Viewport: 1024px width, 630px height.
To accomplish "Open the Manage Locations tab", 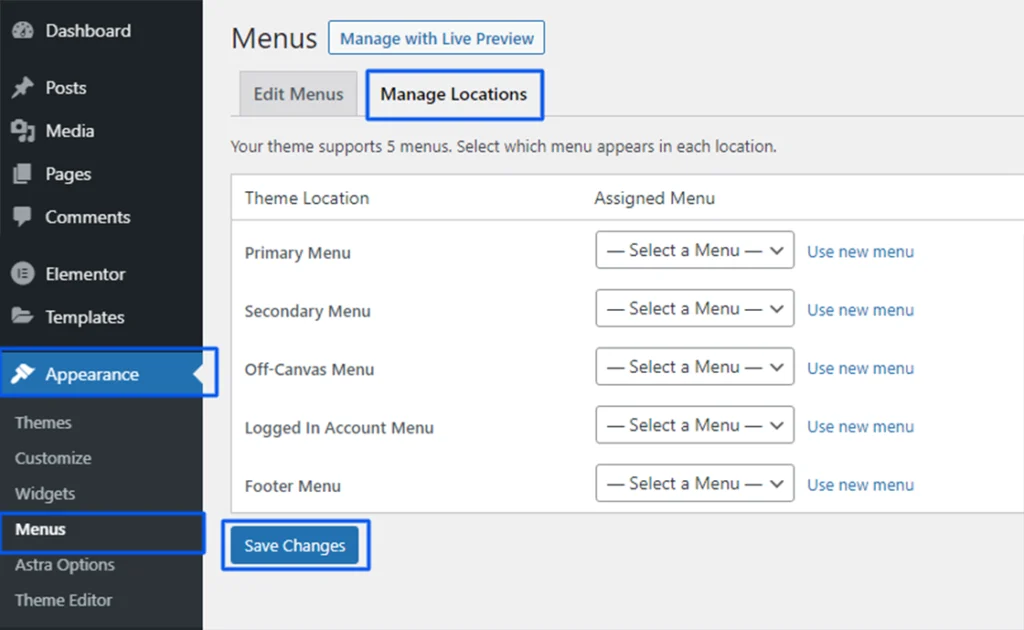I will [453, 94].
